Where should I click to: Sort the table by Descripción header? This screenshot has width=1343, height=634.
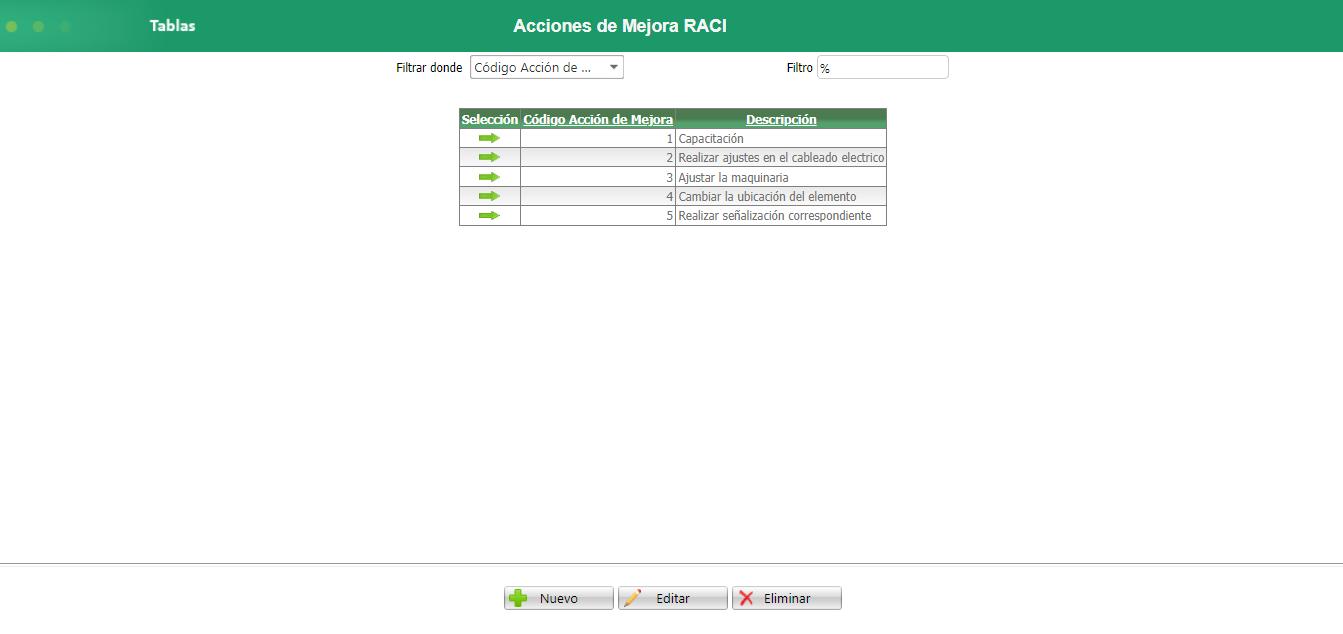coord(781,119)
